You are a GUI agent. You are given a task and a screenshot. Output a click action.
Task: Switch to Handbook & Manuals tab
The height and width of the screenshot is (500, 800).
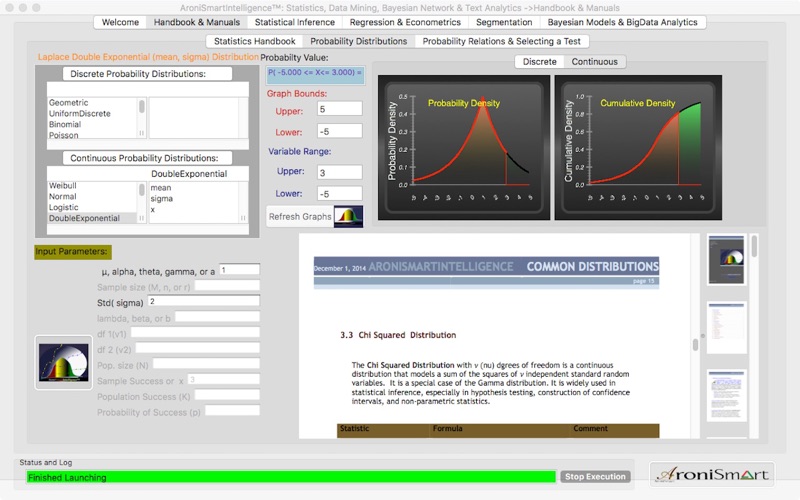[x=197, y=22]
